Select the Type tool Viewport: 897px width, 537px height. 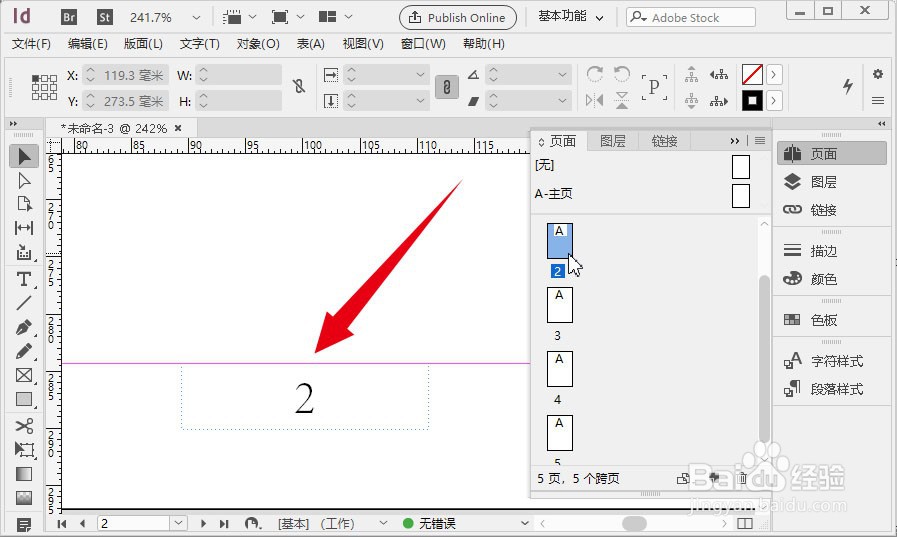24,279
